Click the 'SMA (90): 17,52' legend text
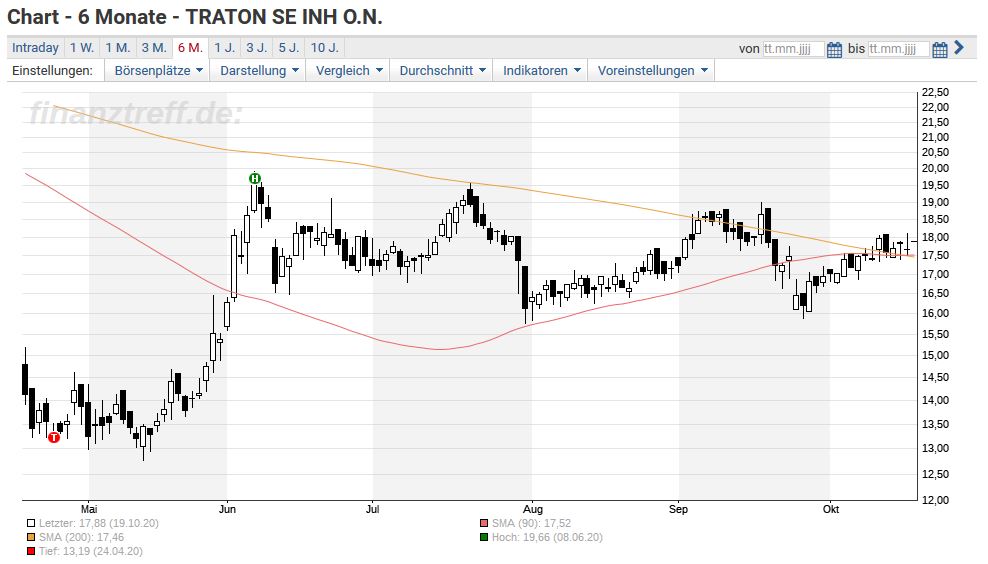 531,523
